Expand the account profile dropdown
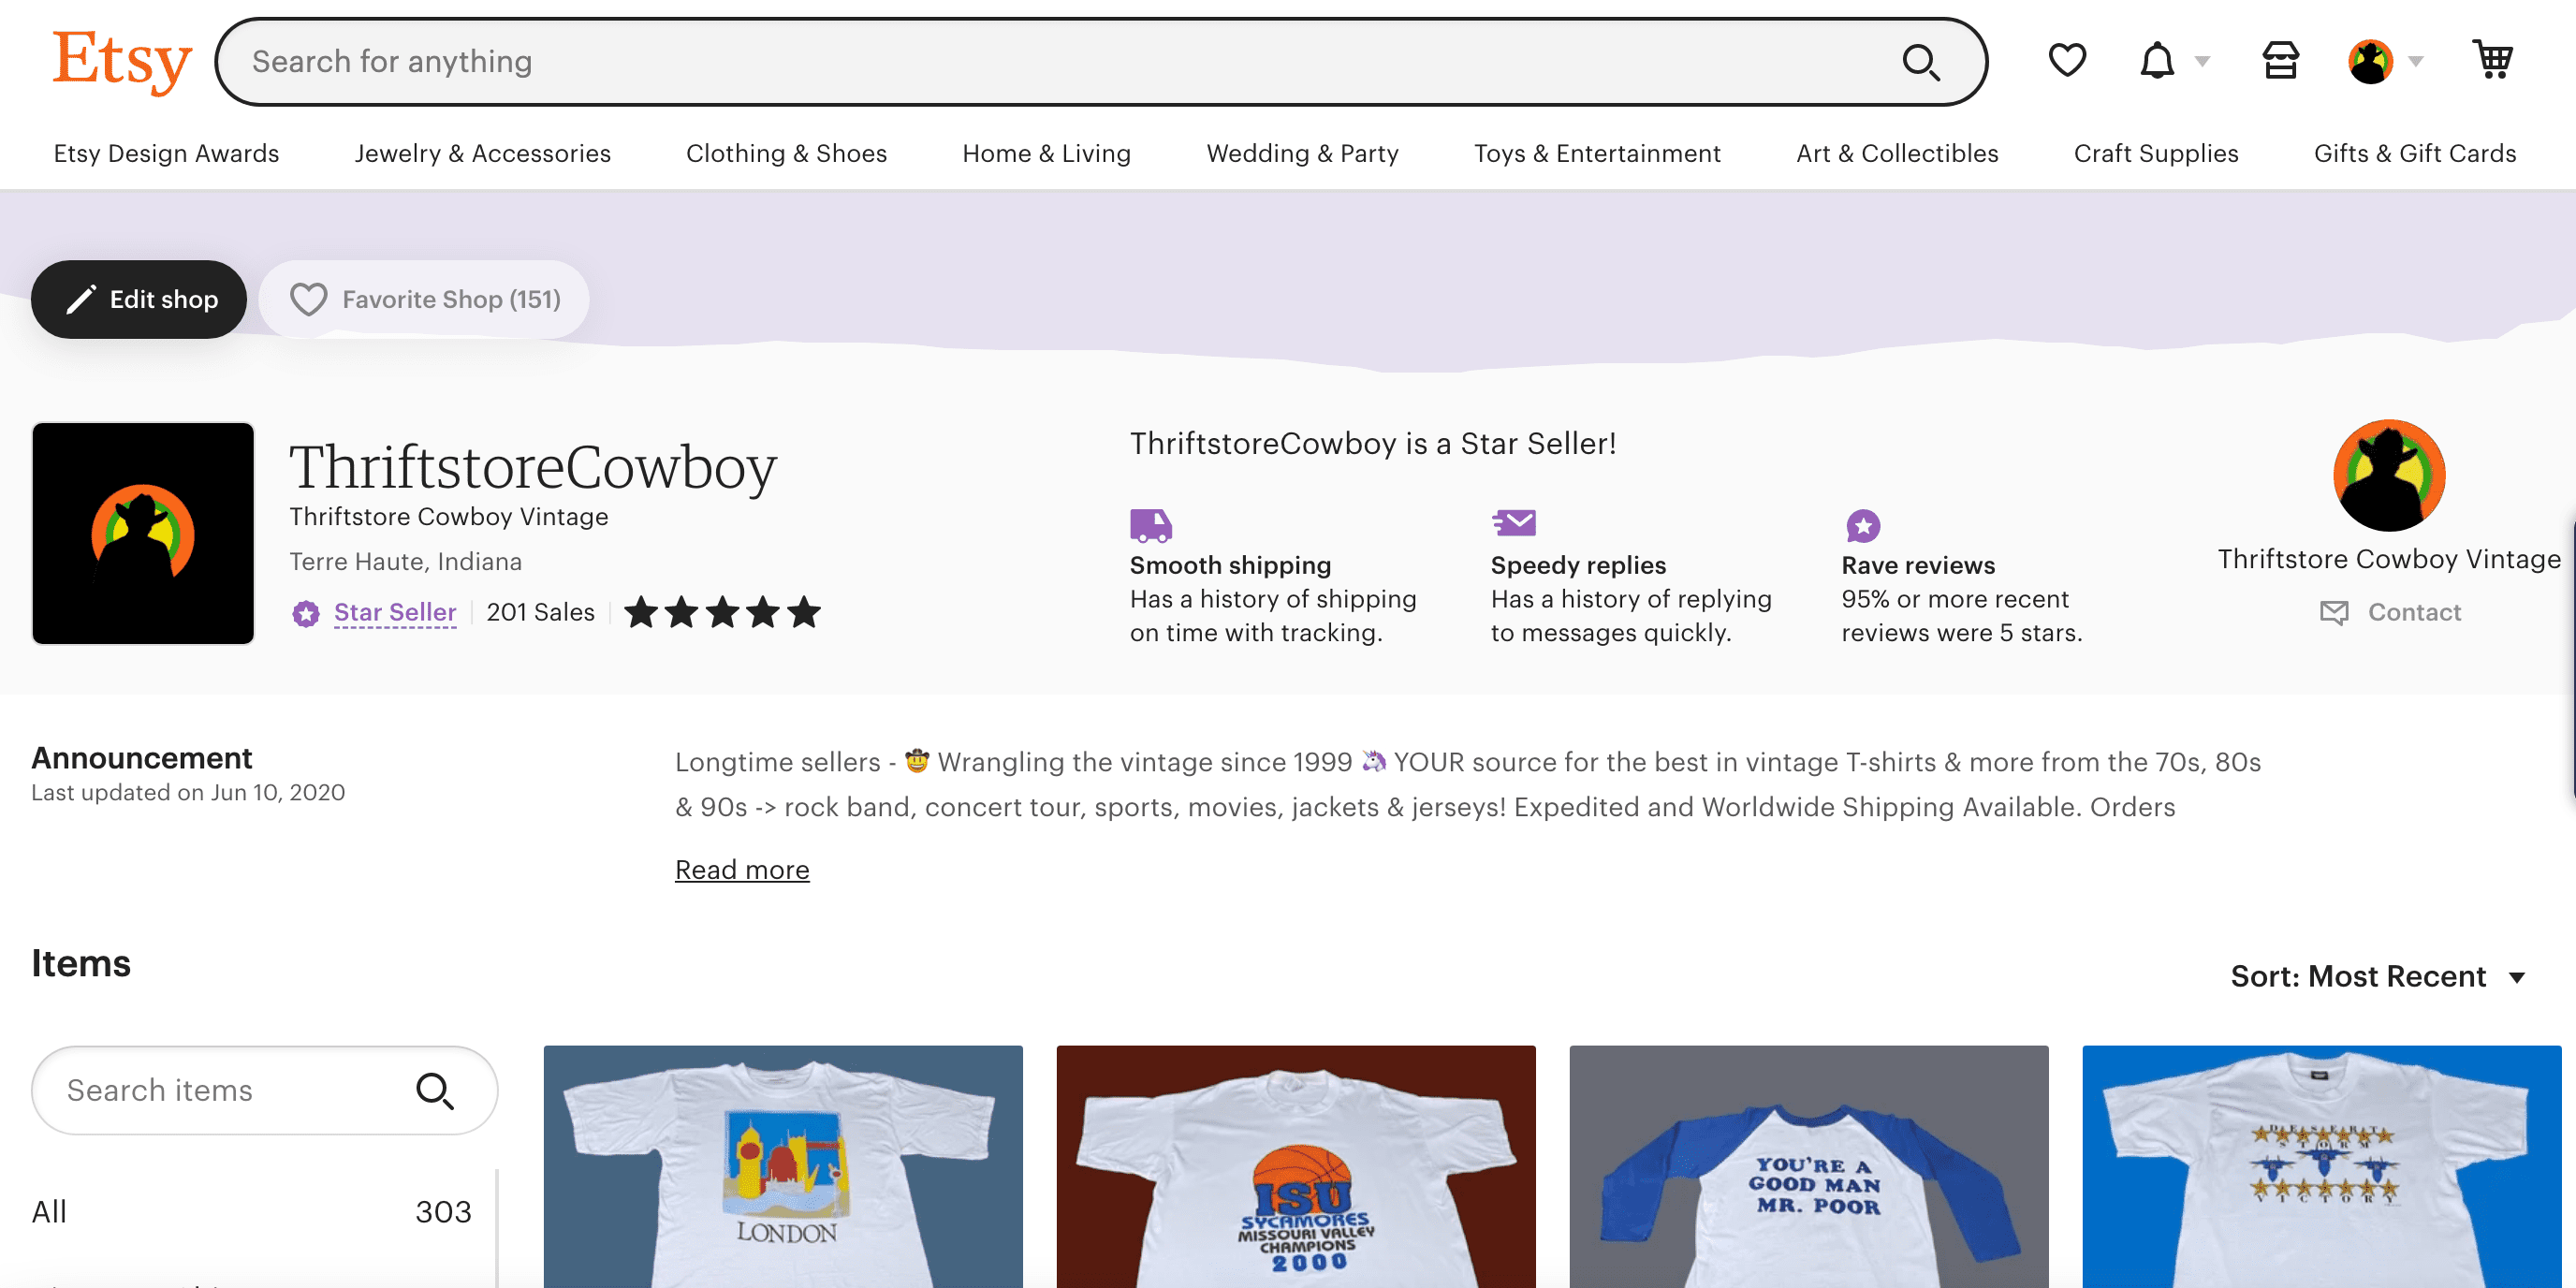Image resolution: width=2576 pixels, height=1288 pixels. click(x=2385, y=61)
